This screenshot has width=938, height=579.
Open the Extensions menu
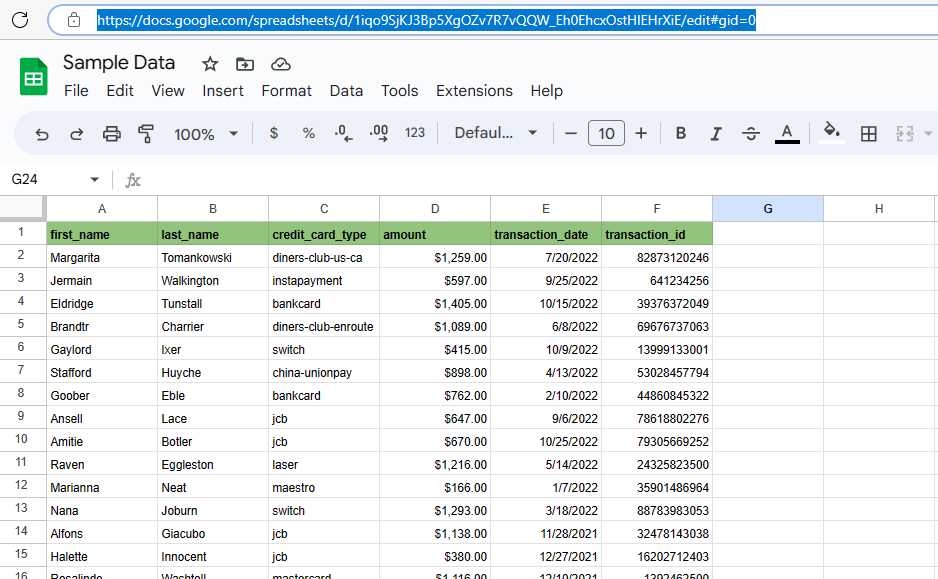pyautogui.click(x=474, y=91)
